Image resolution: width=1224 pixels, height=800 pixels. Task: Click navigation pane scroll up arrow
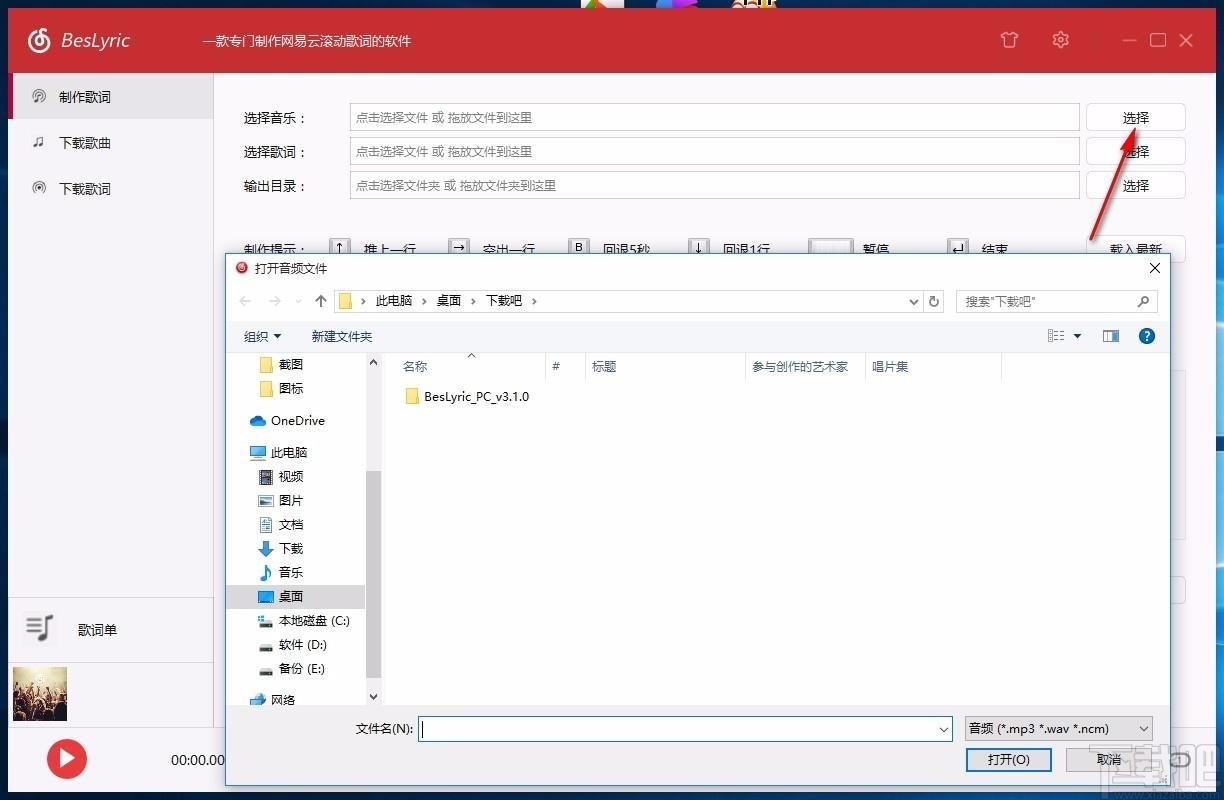[374, 363]
